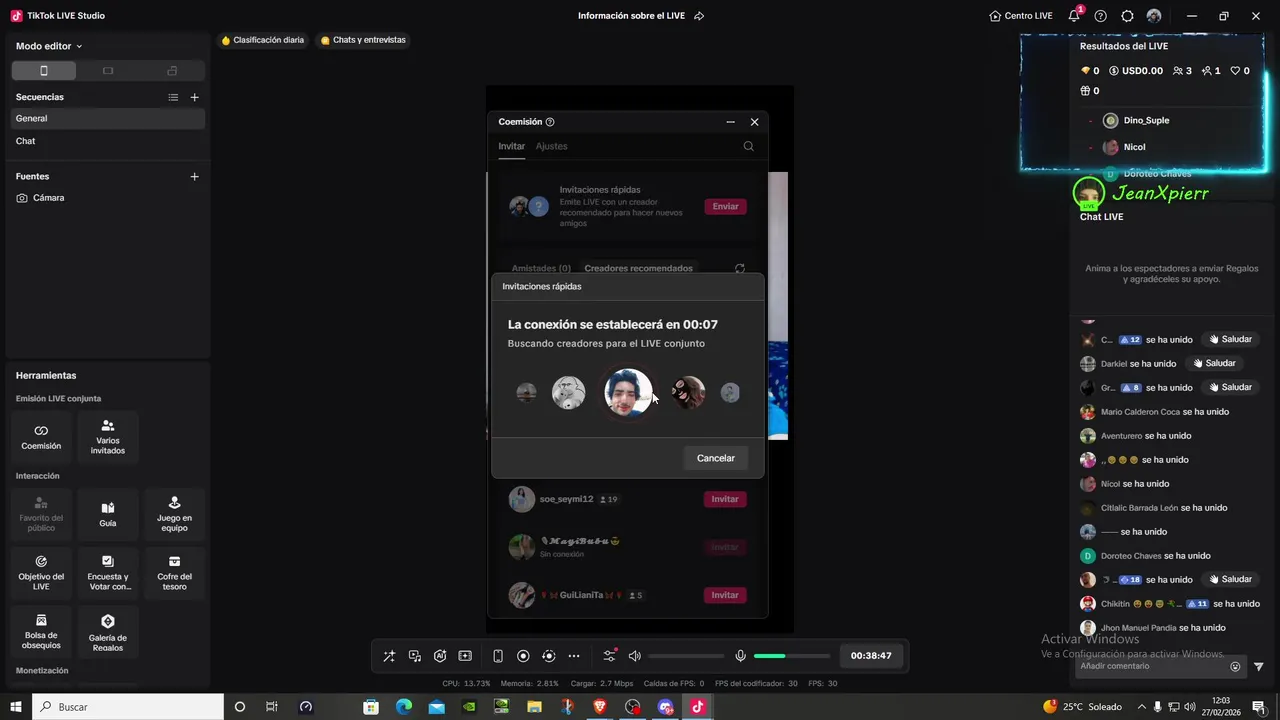Open Bolsa de obsequios tool

[x=41, y=631]
